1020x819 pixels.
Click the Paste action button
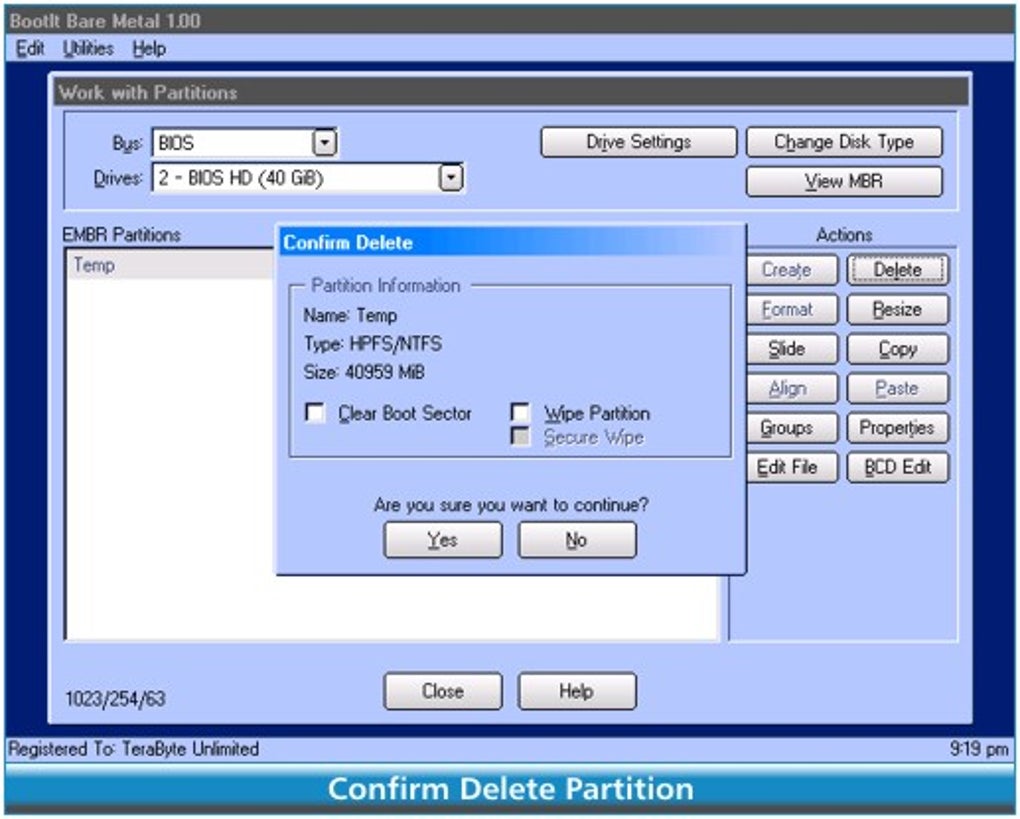coord(898,389)
